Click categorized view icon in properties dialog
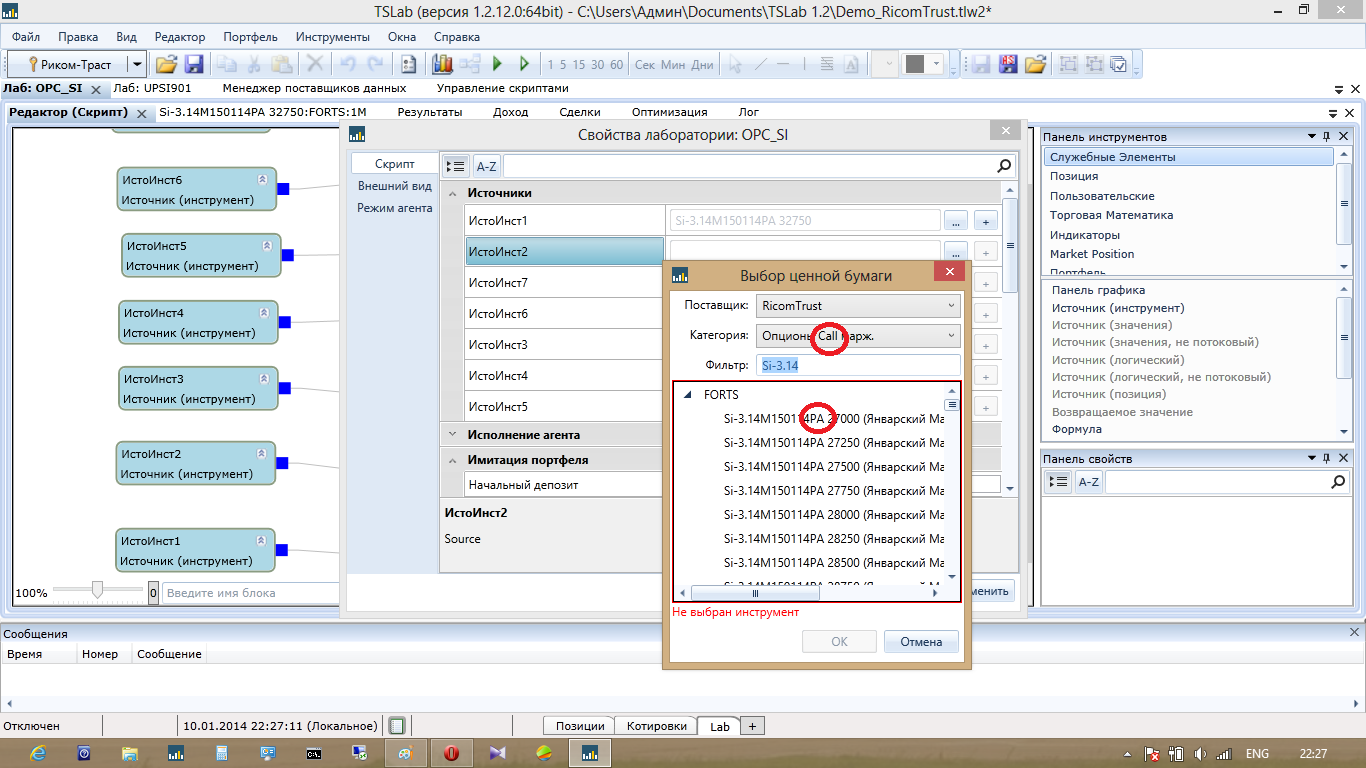Viewport: 1366px width, 768px height. point(456,166)
